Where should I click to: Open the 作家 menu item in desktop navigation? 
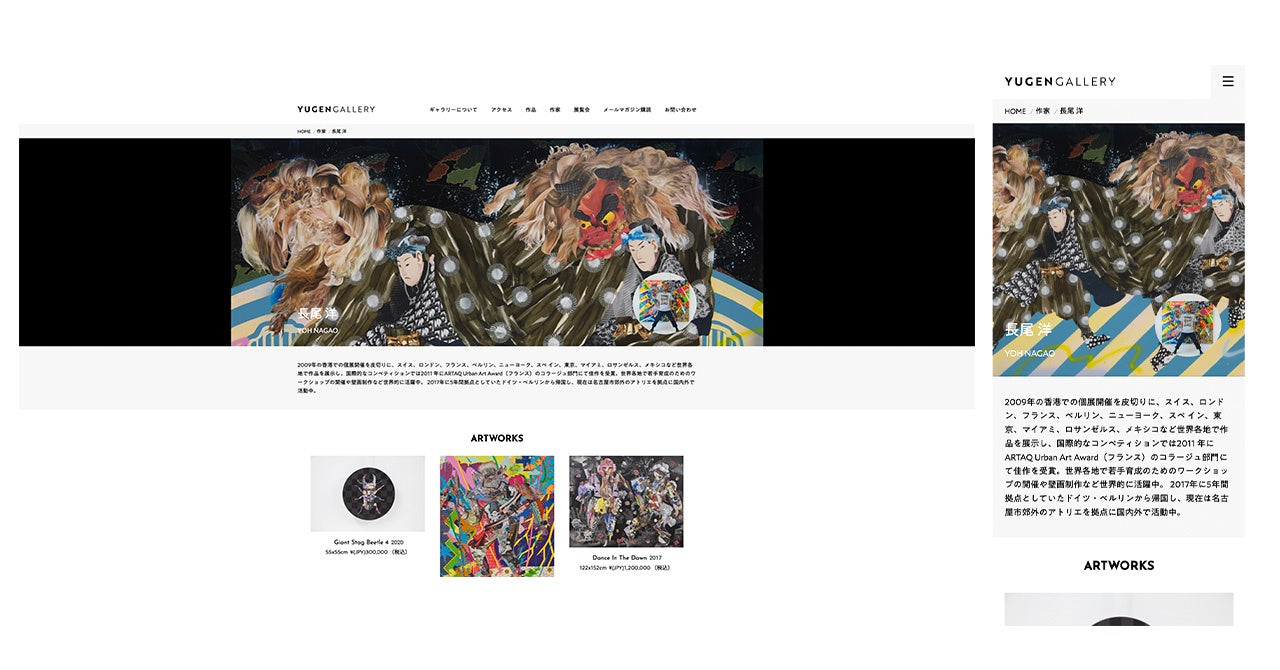click(555, 109)
